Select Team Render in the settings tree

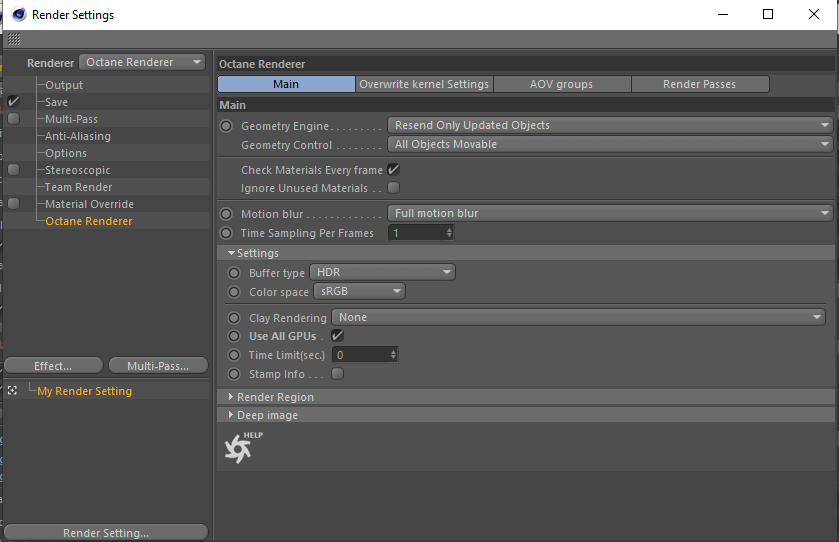[x=78, y=187]
